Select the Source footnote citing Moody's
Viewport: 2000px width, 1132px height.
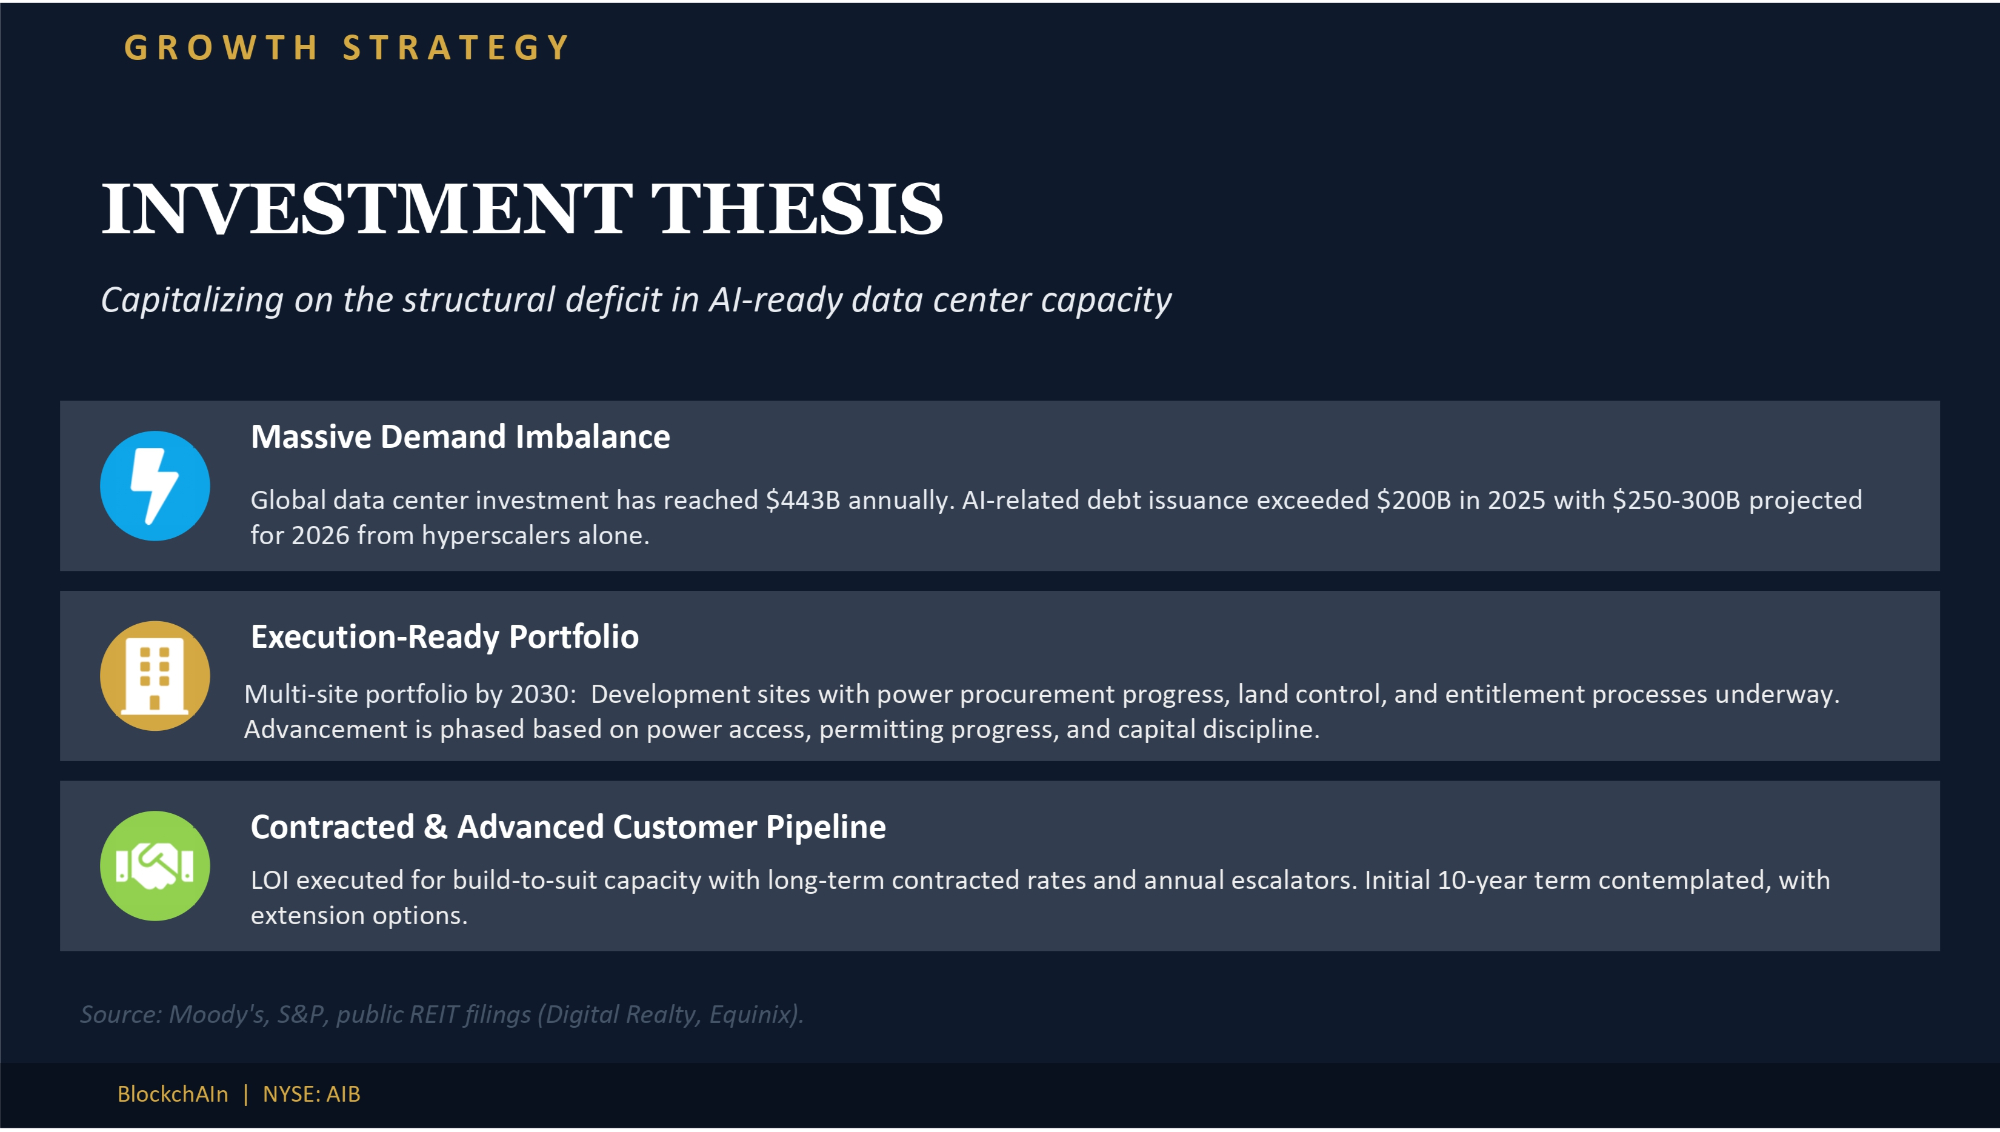click(442, 1014)
